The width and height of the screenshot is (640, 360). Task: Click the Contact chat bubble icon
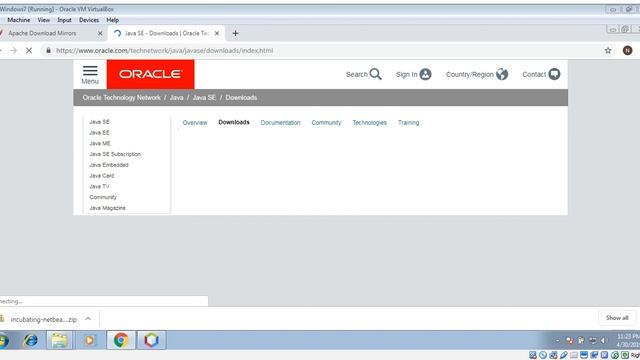click(554, 74)
